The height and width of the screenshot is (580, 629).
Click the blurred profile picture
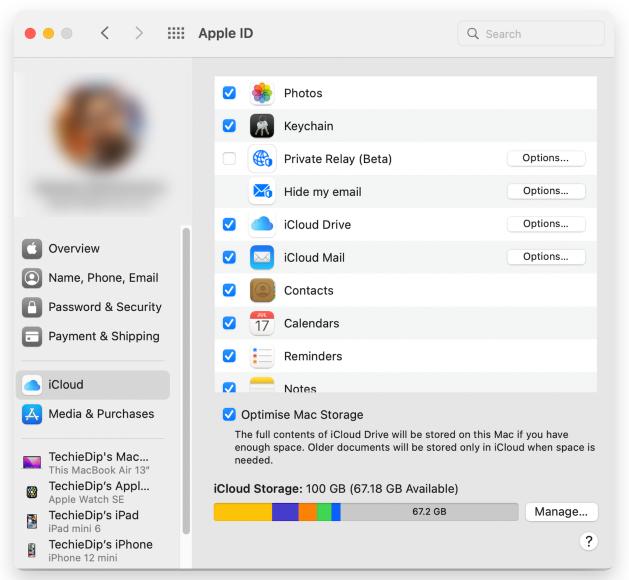(99, 124)
